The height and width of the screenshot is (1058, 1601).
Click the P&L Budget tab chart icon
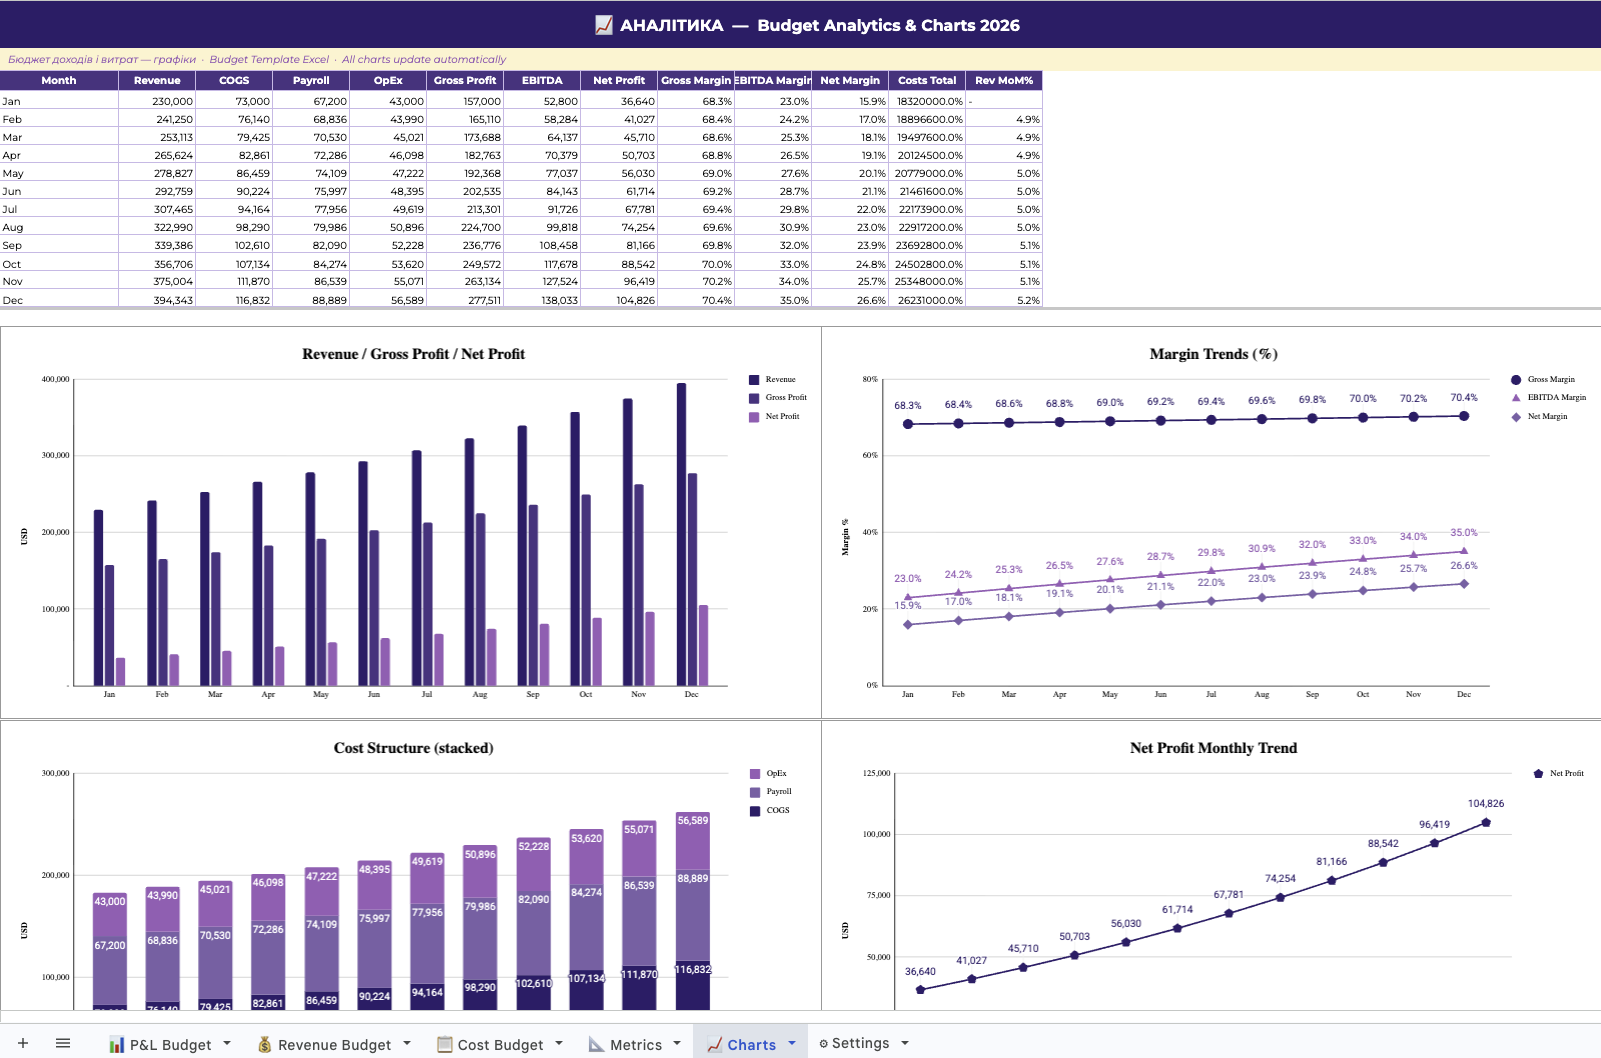(117, 1044)
